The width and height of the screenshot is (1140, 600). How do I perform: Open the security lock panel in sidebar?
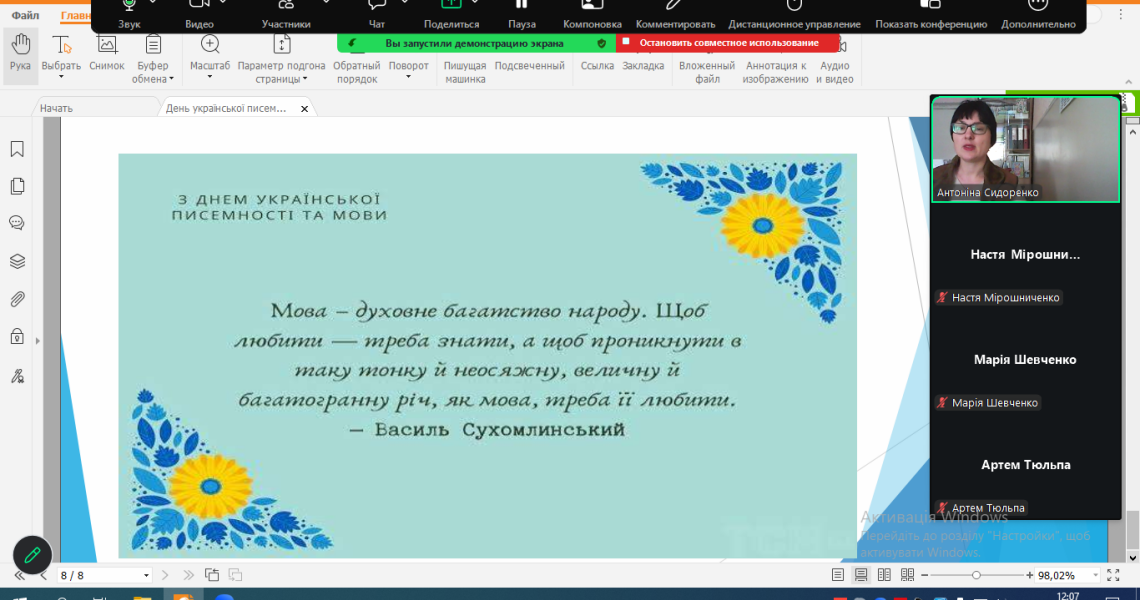click(17, 337)
